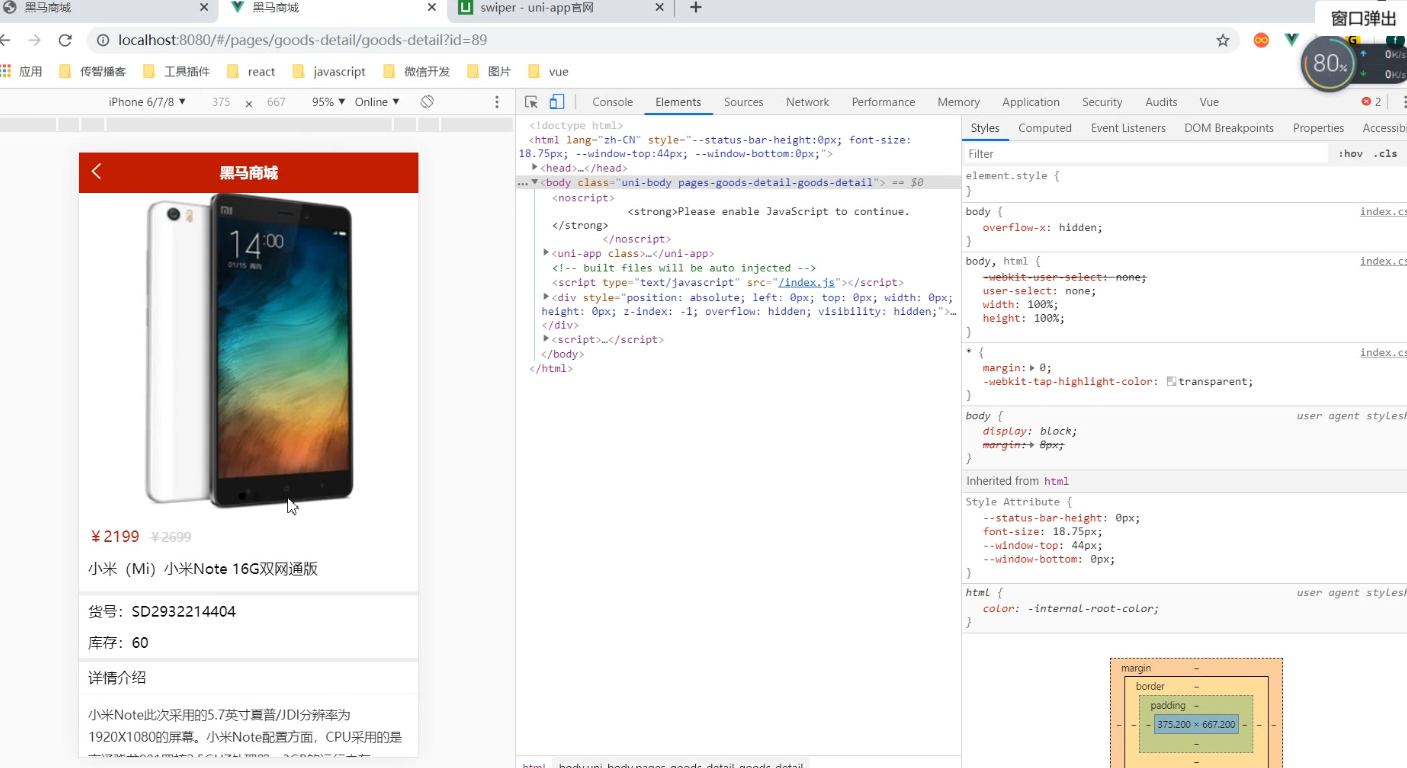This screenshot has width=1407, height=768.
Task: Open the Performance tab
Action: click(x=883, y=102)
